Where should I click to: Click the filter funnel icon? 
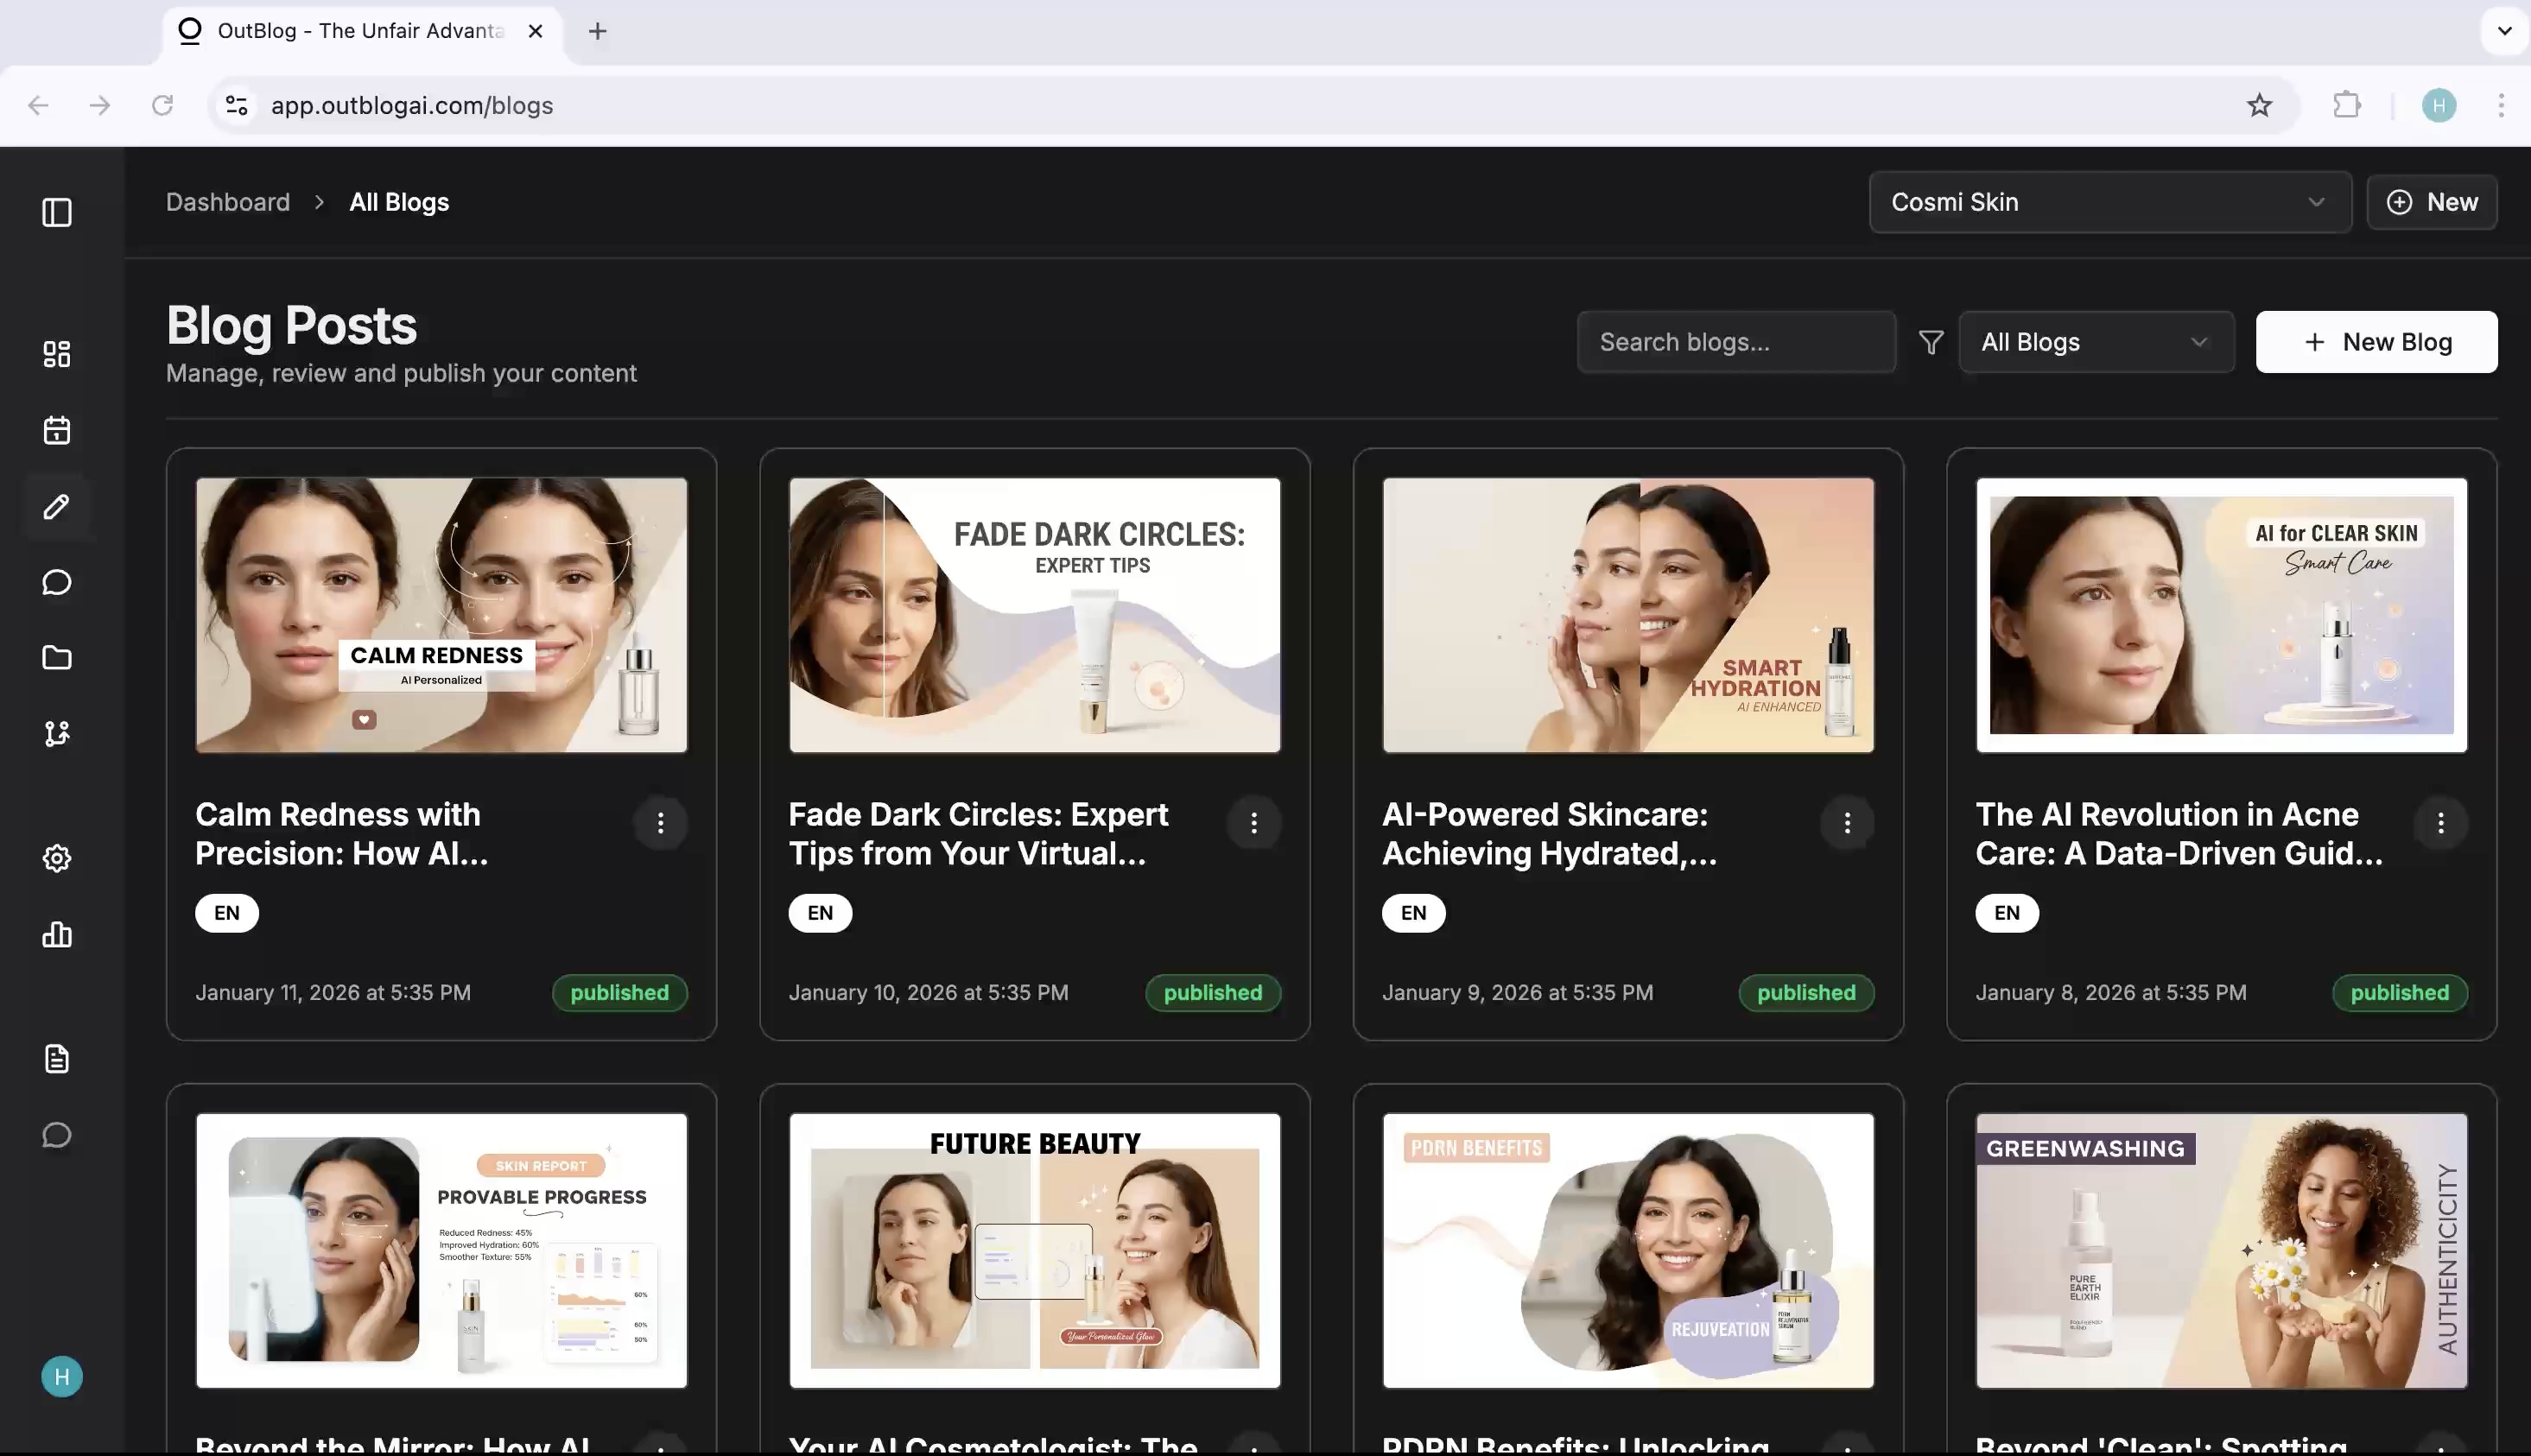pyautogui.click(x=1931, y=342)
